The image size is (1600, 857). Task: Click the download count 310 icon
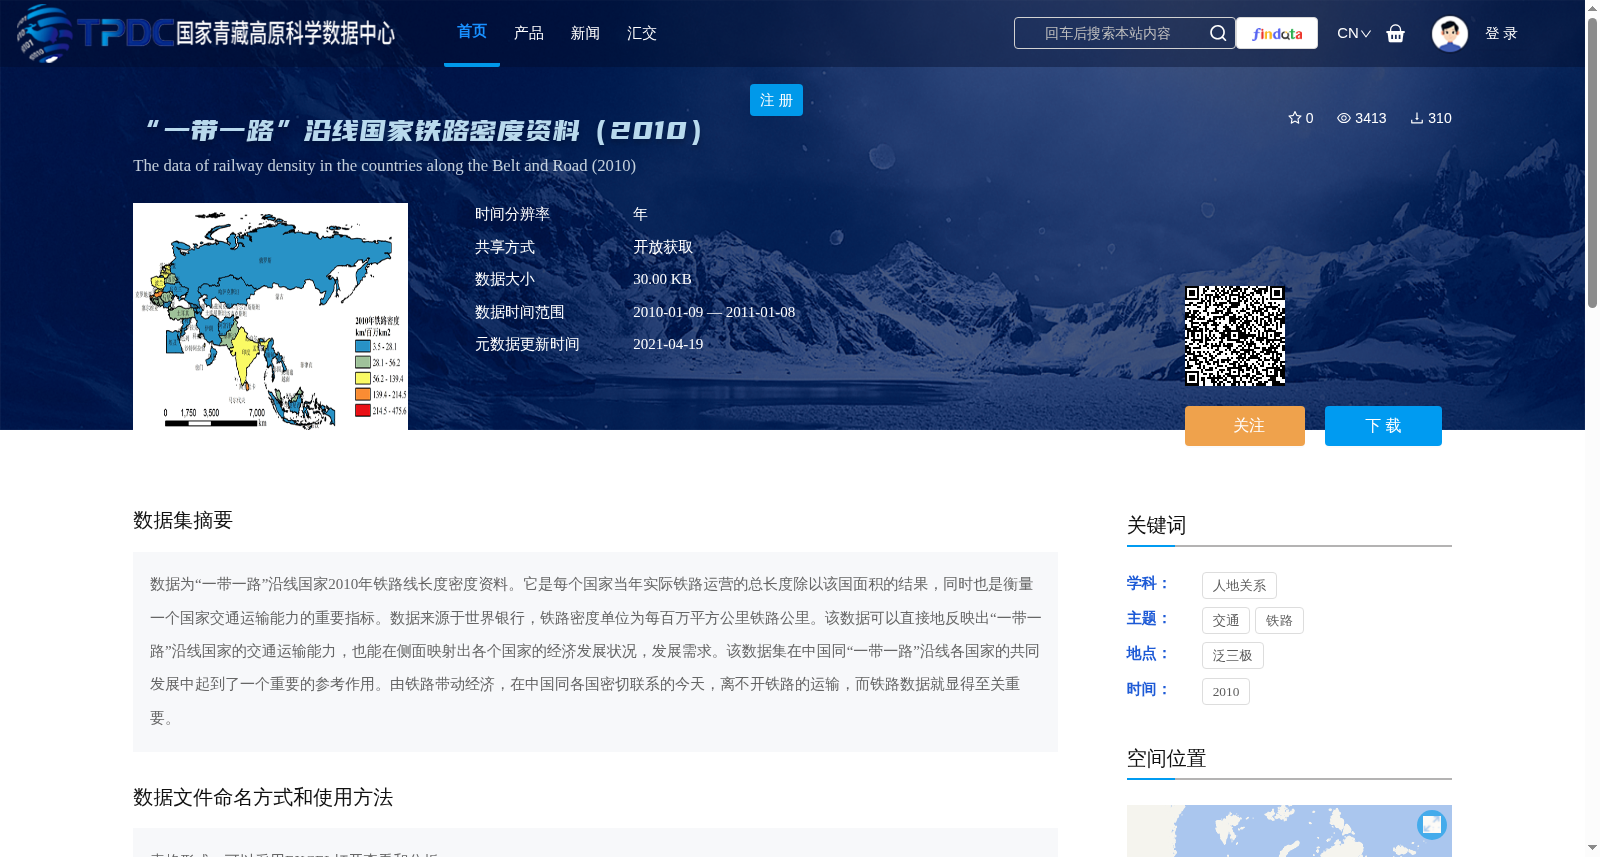[x=1417, y=118]
